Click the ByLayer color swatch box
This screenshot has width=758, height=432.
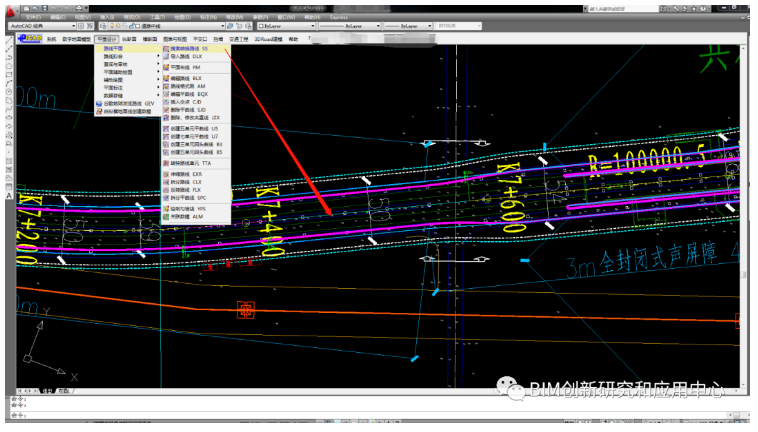pyautogui.click(x=262, y=26)
